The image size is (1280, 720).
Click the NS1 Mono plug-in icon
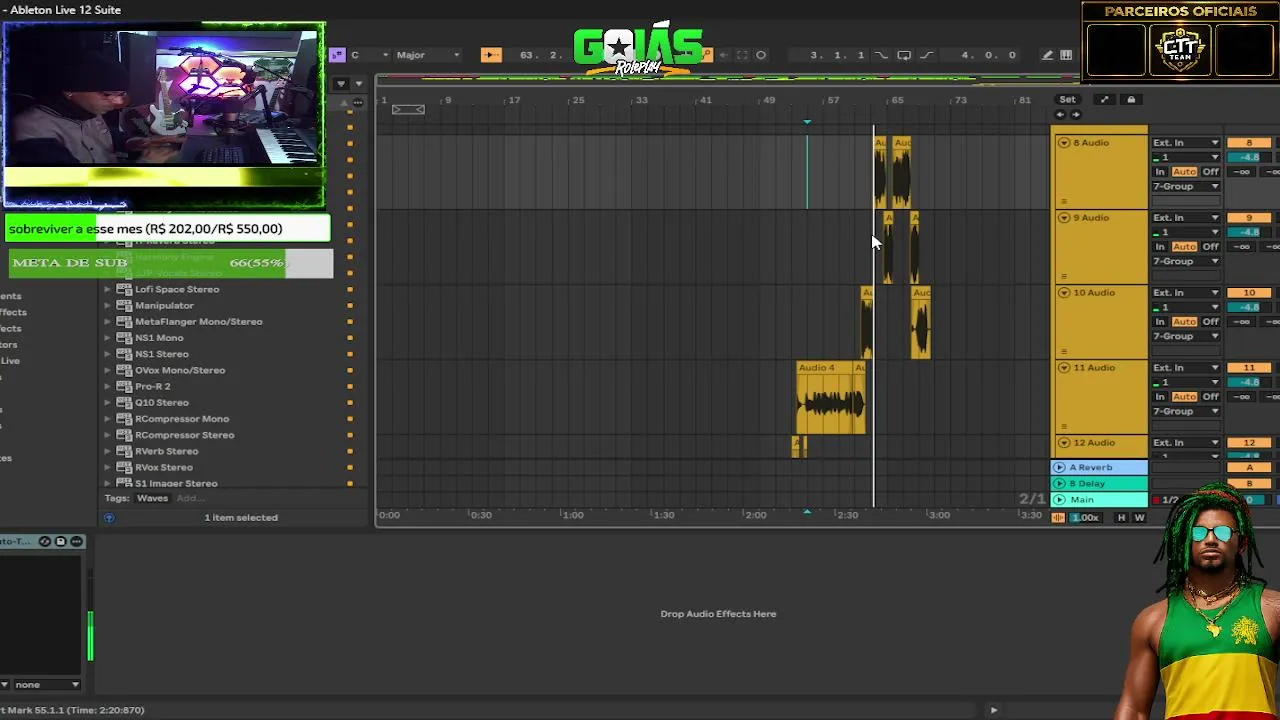(124, 338)
